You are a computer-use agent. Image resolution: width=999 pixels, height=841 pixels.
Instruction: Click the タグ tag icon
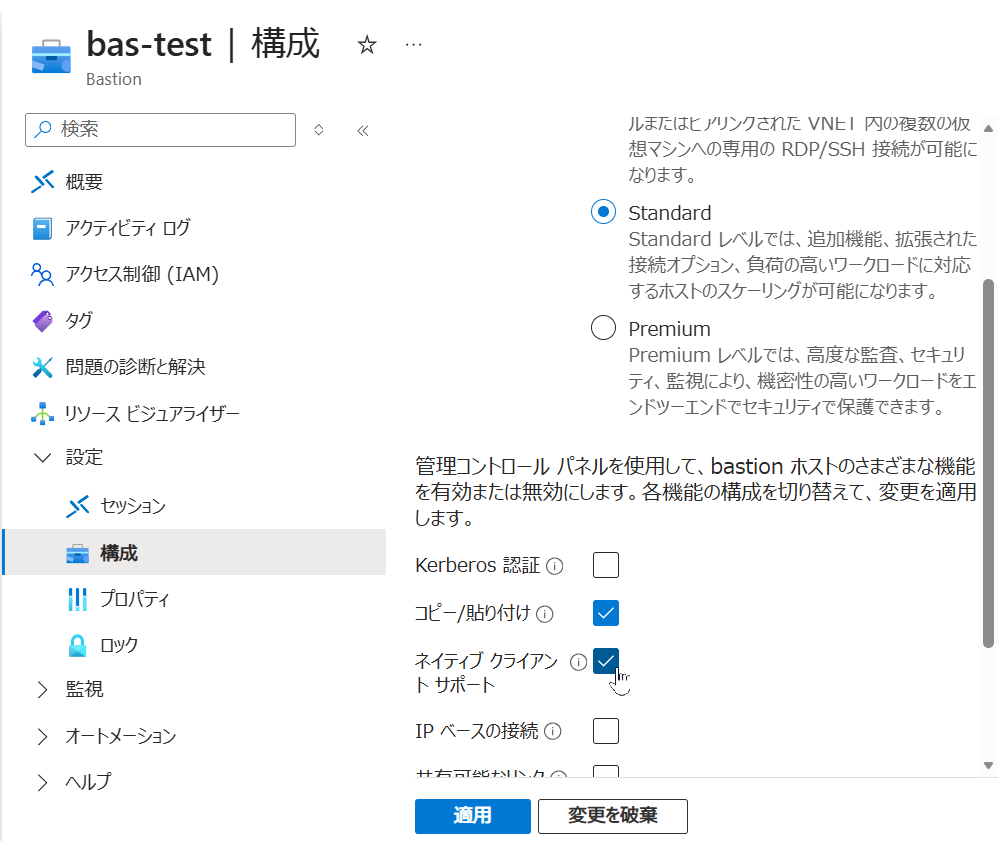(x=42, y=321)
